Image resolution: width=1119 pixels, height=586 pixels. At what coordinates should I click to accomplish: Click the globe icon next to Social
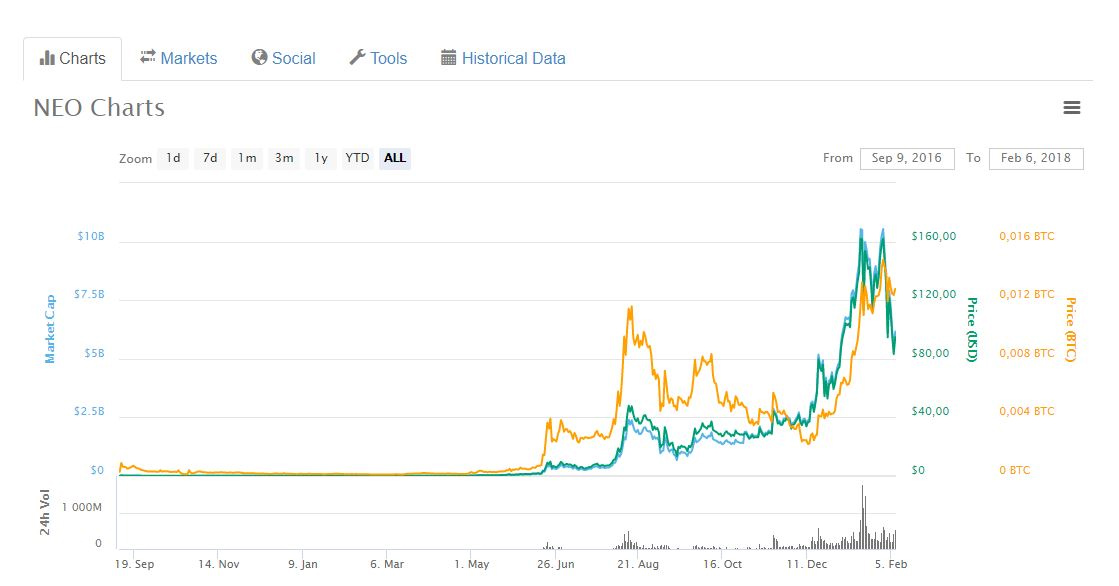click(x=258, y=58)
